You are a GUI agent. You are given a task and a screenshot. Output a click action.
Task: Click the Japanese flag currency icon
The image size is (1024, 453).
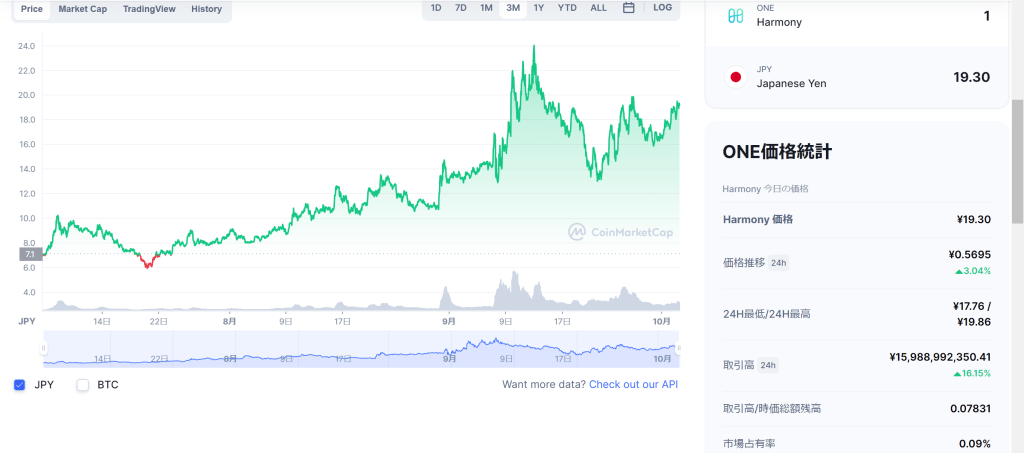click(x=737, y=77)
